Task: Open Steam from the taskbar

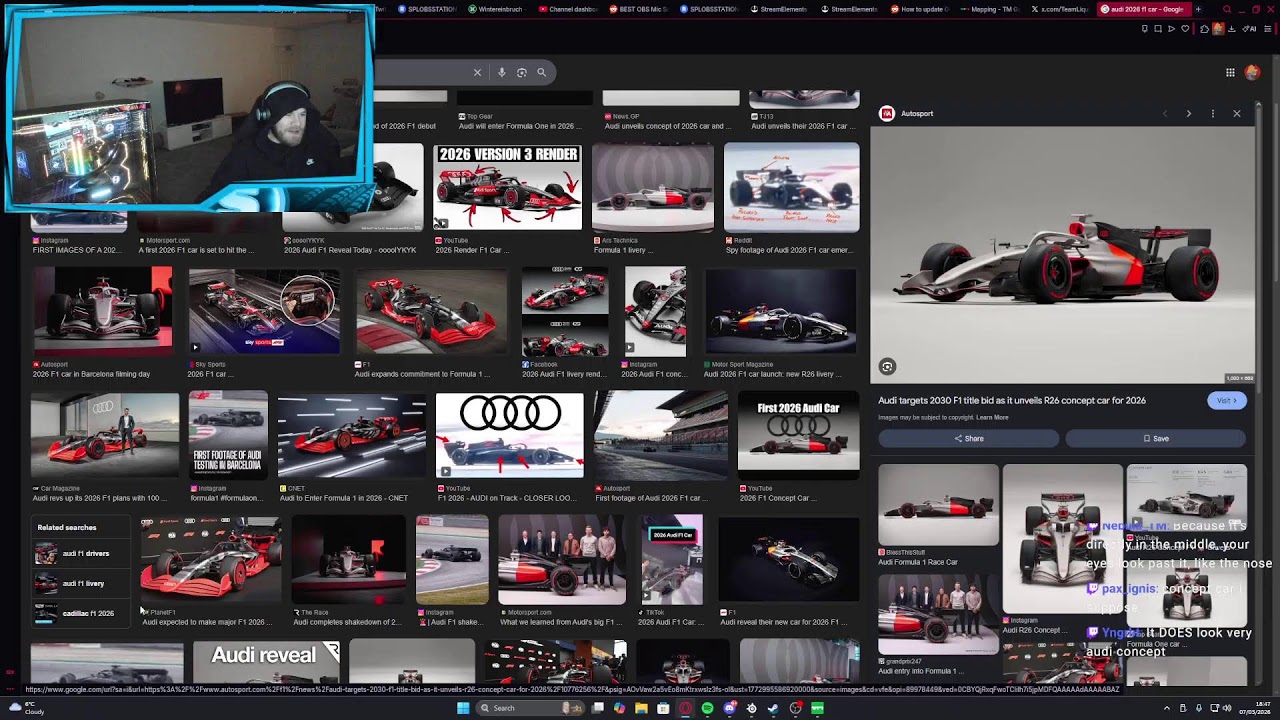Action: click(774, 708)
